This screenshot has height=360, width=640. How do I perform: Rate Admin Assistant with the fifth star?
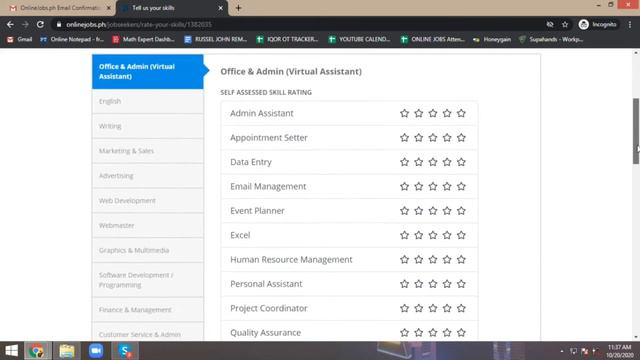pos(461,113)
